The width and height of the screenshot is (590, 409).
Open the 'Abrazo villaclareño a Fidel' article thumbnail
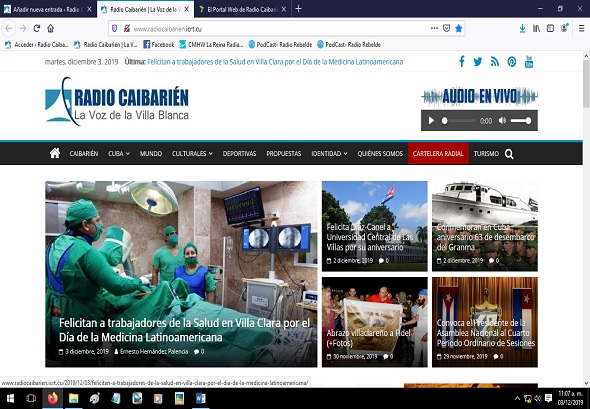(x=374, y=322)
